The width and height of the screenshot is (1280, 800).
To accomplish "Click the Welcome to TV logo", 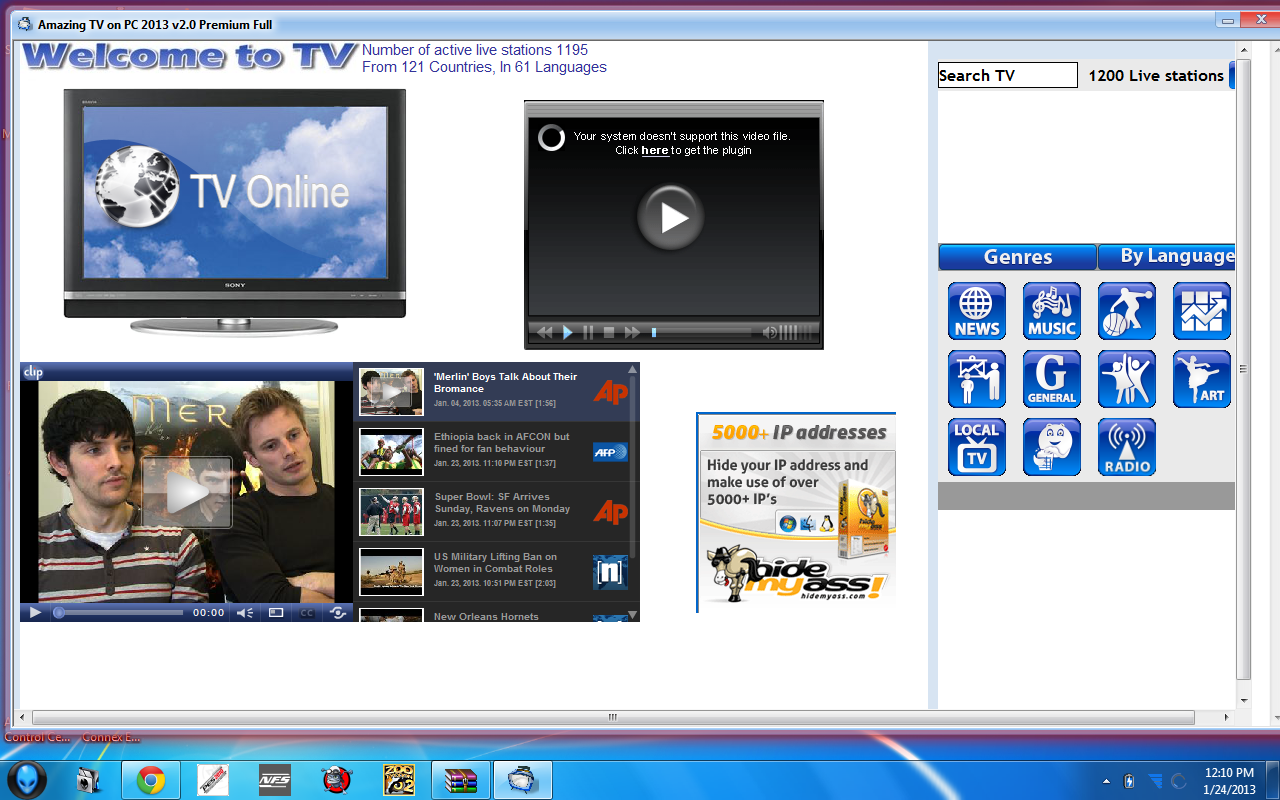I will pyautogui.click(x=189, y=56).
